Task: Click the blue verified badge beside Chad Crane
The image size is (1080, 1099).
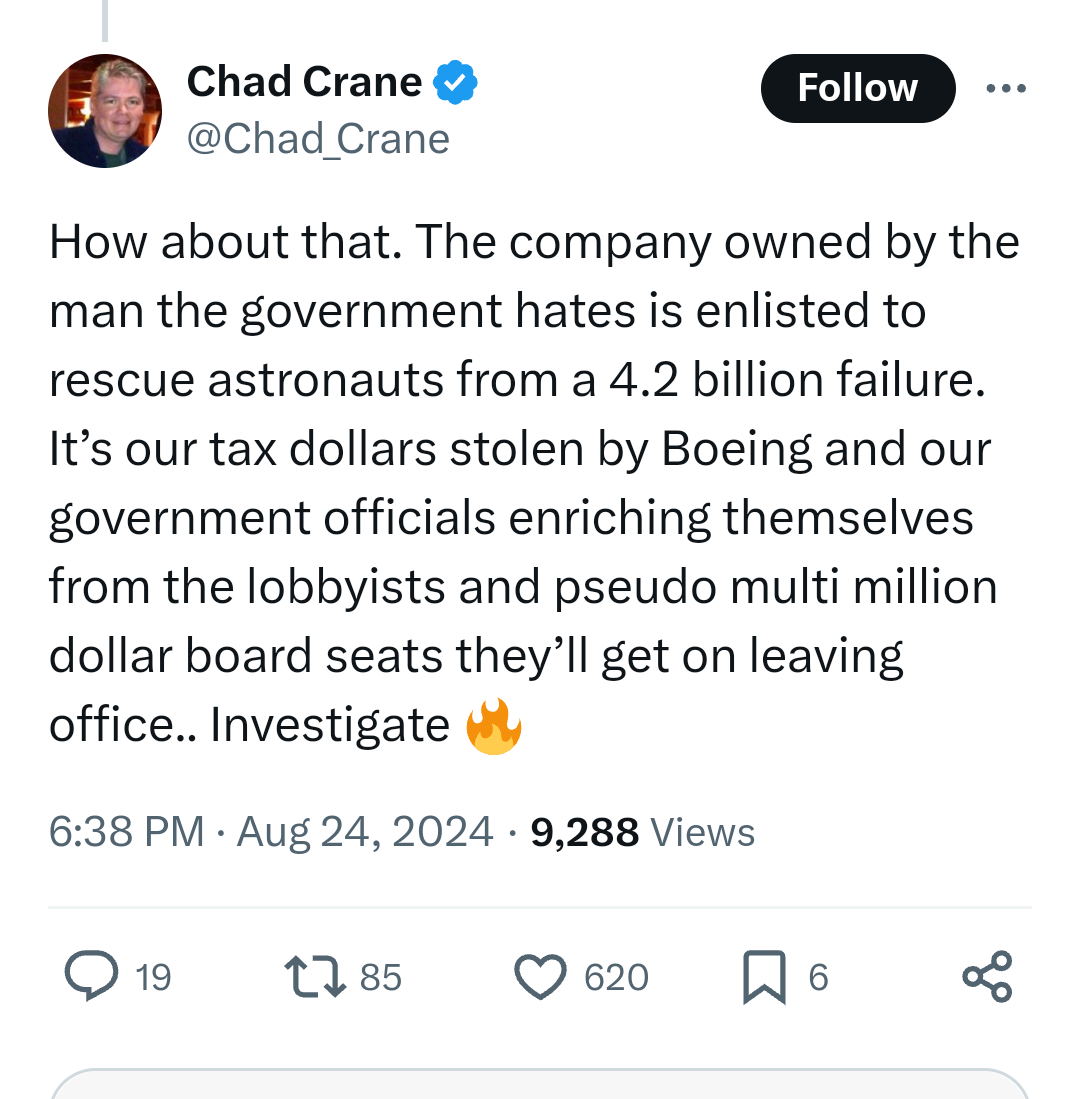Action: point(455,83)
